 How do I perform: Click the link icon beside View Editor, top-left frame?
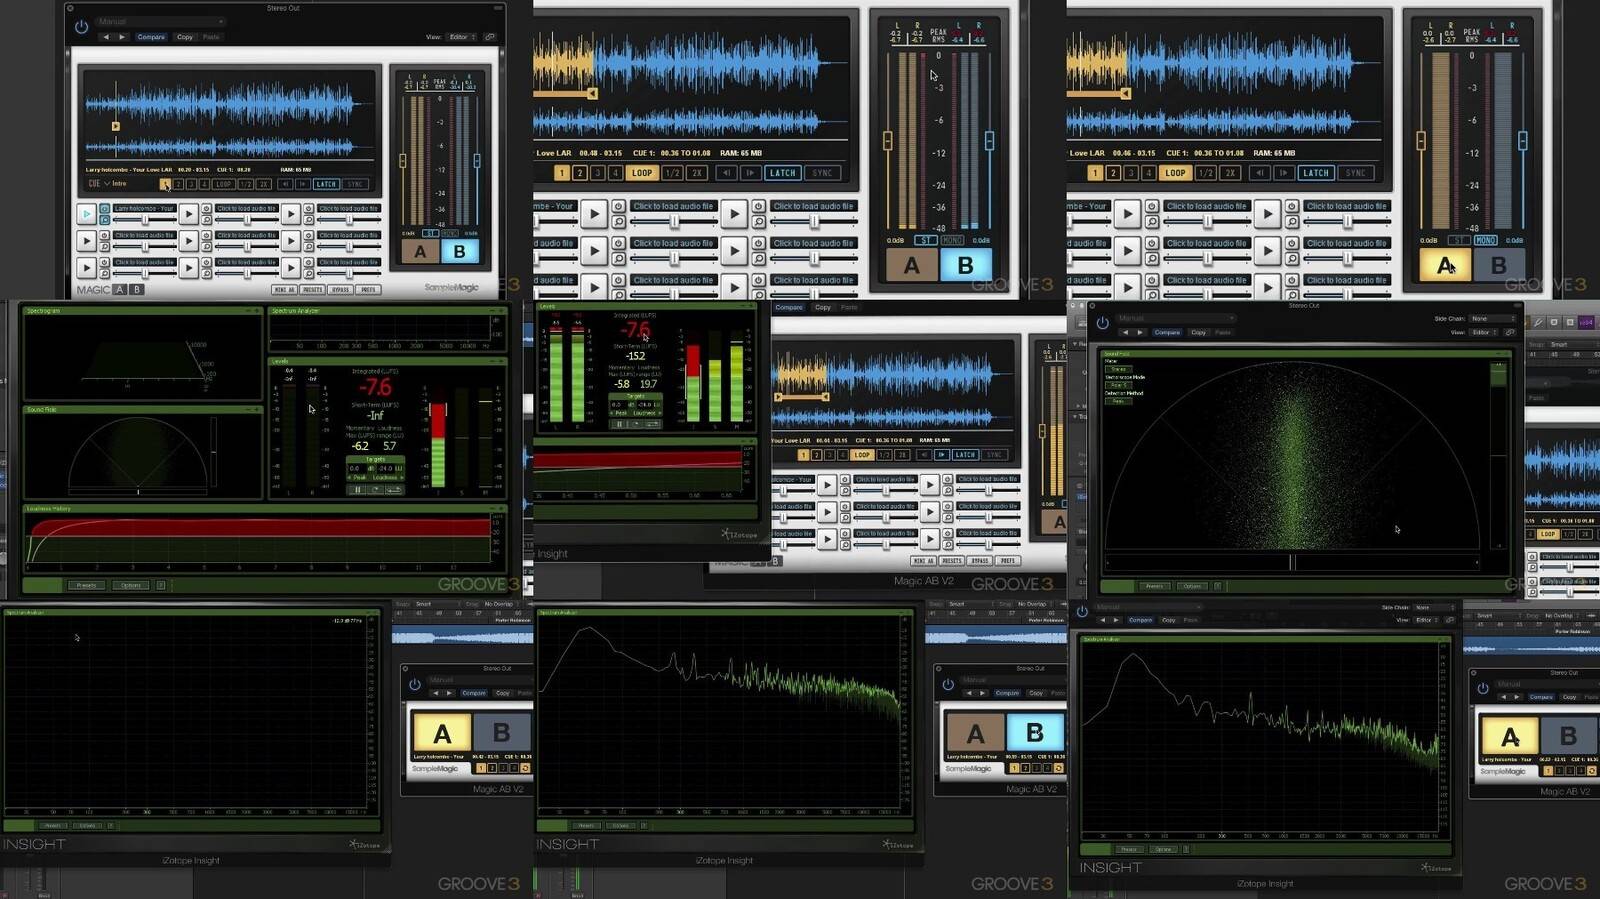pyautogui.click(x=490, y=37)
